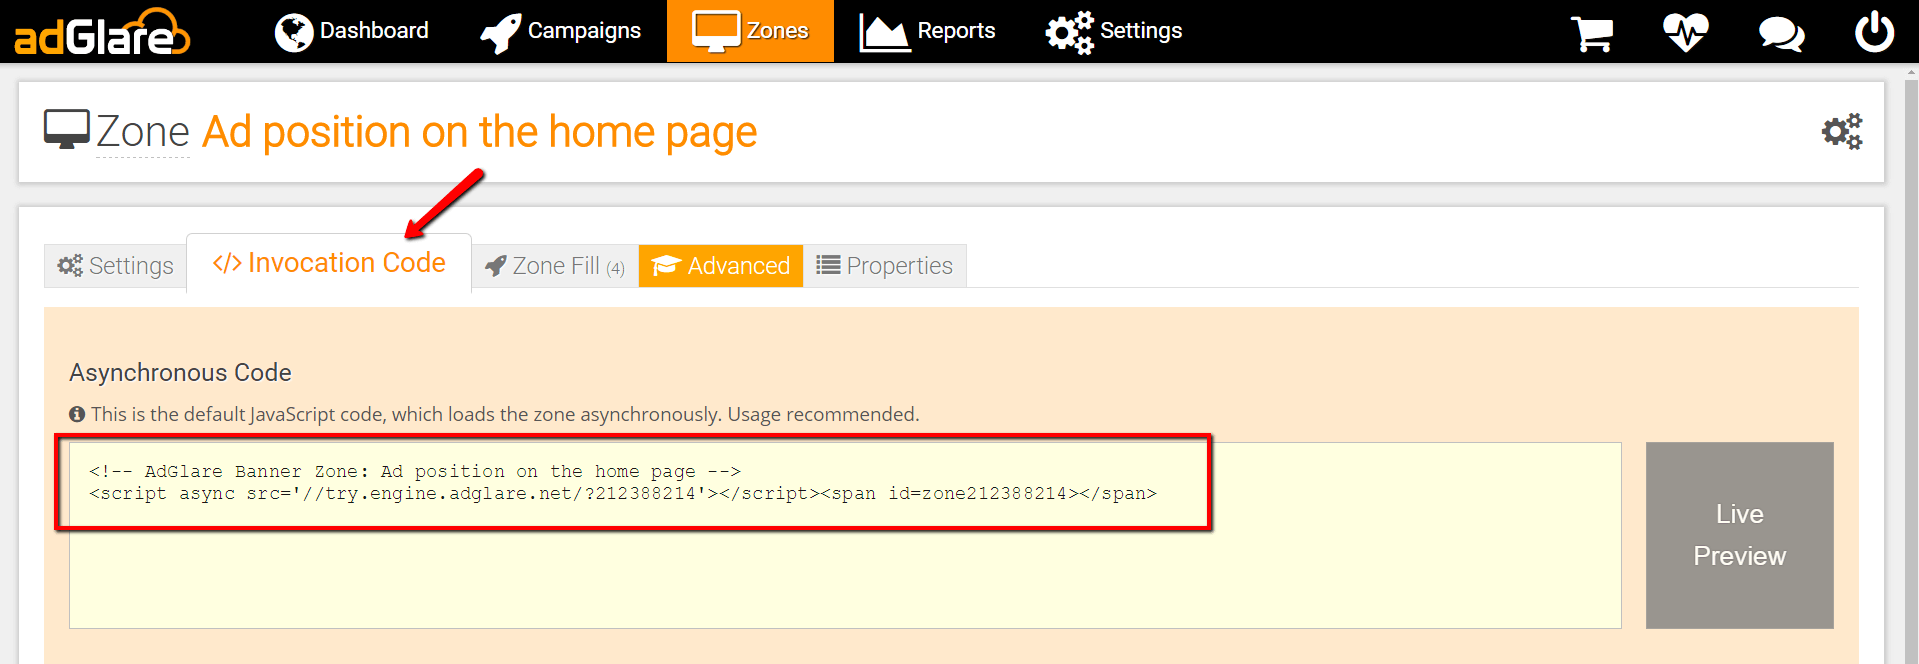Select the Zones menu item
This screenshot has height=664, width=1919.
750,31
